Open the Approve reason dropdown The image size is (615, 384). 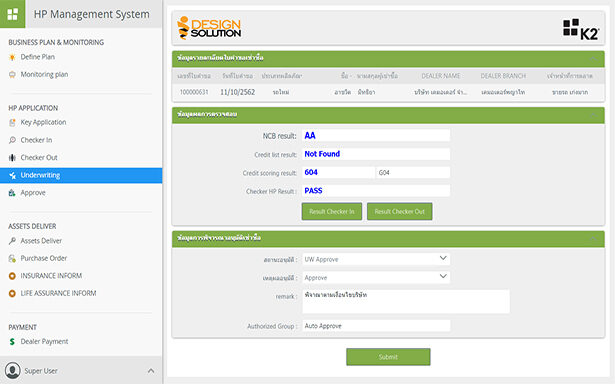pos(376,277)
